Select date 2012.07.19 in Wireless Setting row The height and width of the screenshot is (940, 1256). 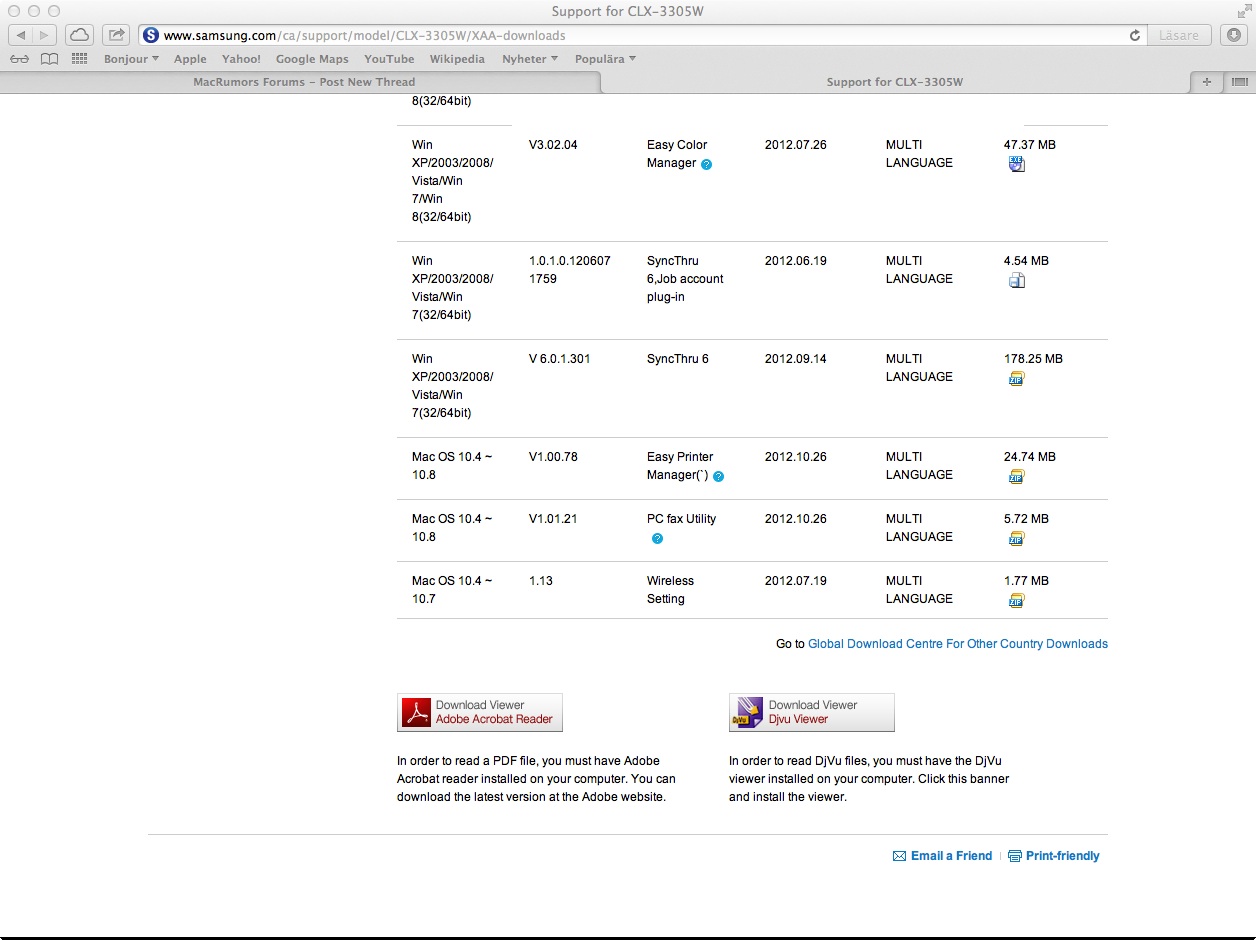pos(796,581)
